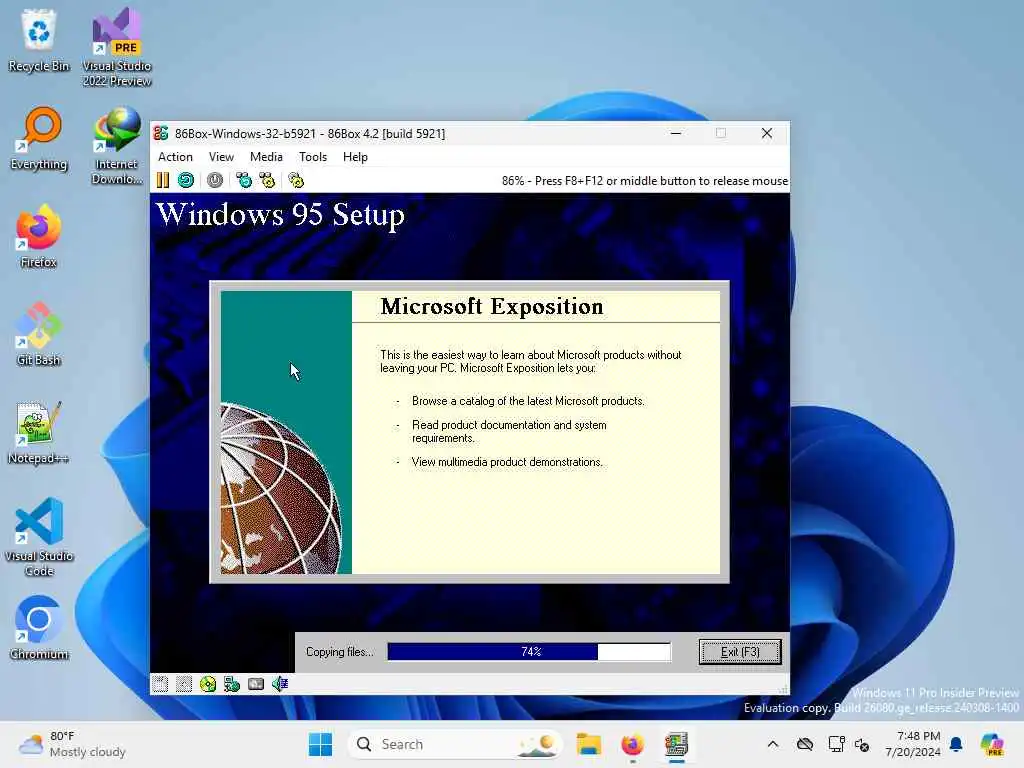1024x768 pixels.
Task: Minimize the 86Box window
Action: click(676, 133)
